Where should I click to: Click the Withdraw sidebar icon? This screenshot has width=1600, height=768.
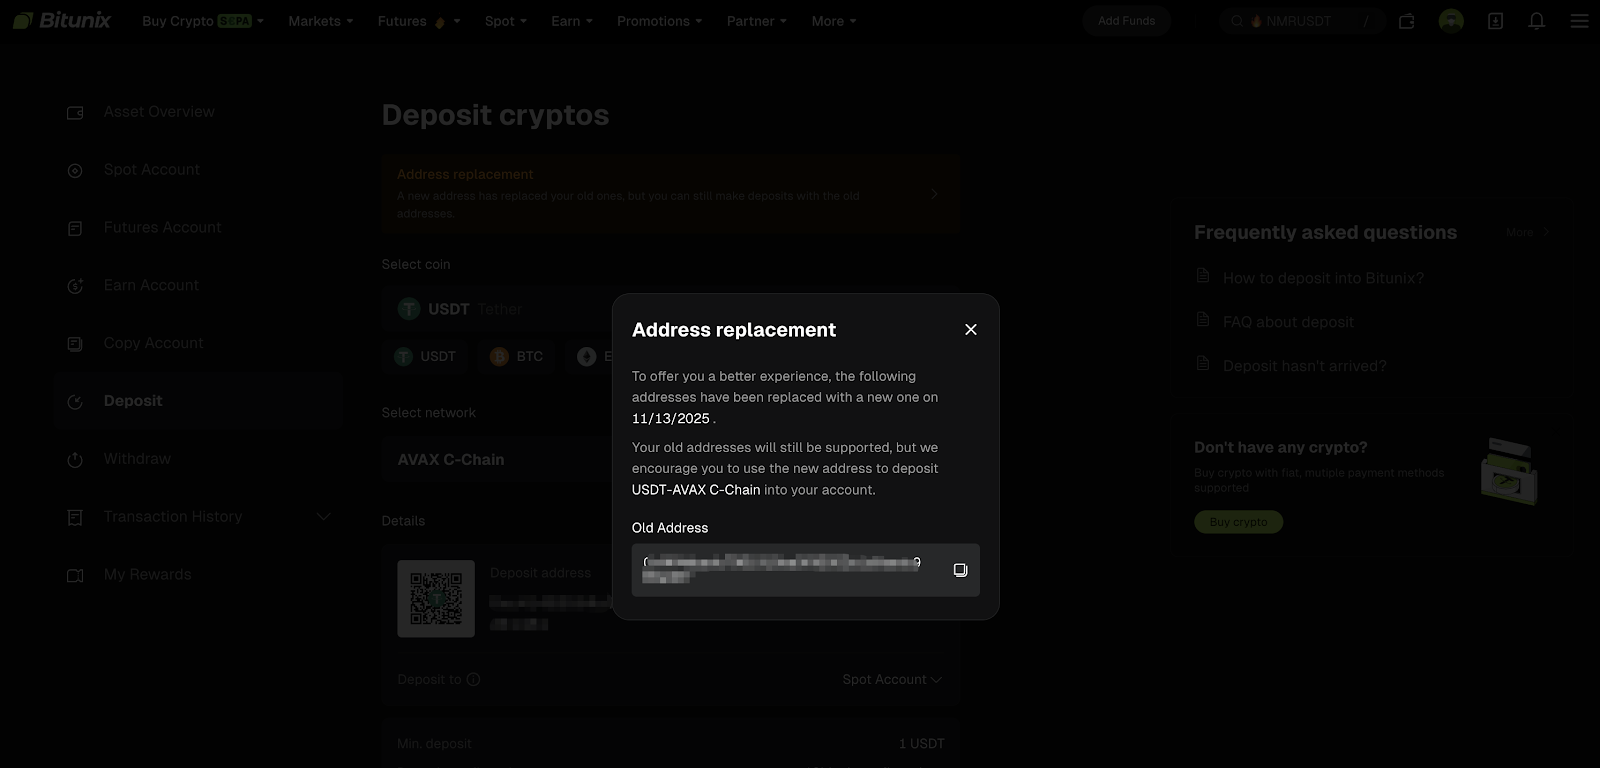(x=75, y=460)
